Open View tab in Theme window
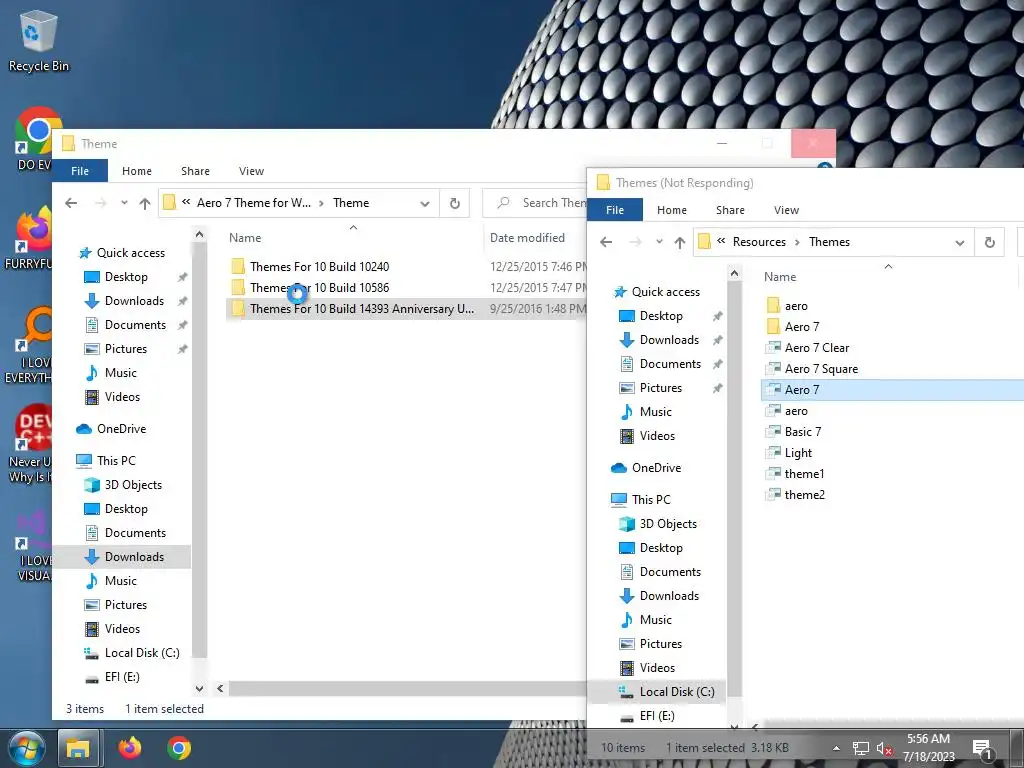The image size is (1024, 768). pyautogui.click(x=251, y=171)
